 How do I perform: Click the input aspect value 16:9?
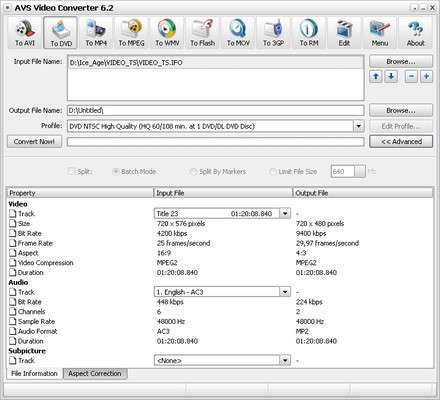point(164,253)
